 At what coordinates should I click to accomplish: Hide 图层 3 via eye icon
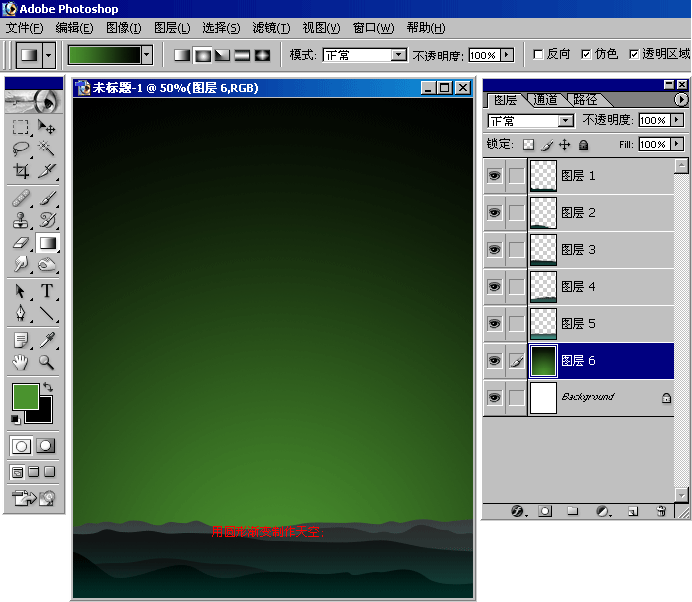pyautogui.click(x=494, y=250)
